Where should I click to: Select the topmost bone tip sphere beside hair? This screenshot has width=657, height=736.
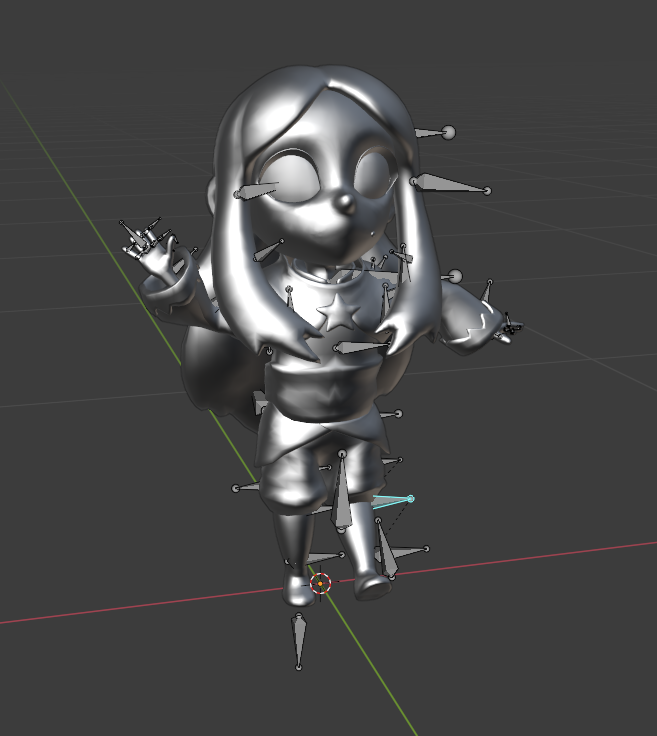[x=449, y=132]
